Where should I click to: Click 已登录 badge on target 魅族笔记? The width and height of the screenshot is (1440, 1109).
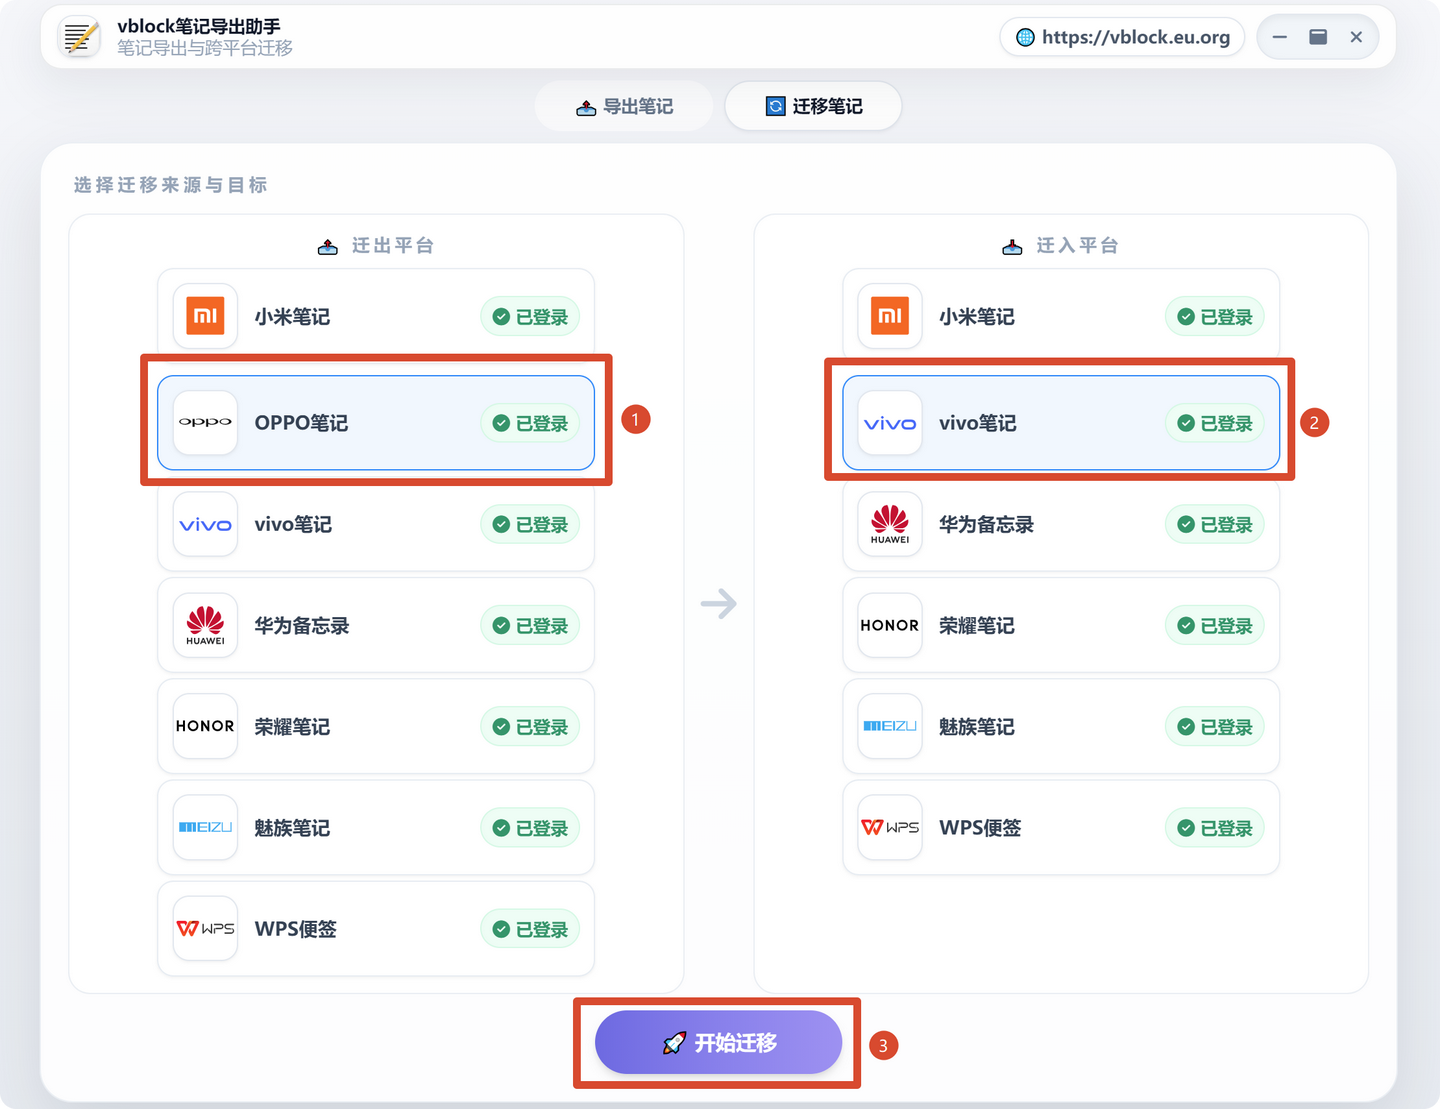pos(1215,727)
